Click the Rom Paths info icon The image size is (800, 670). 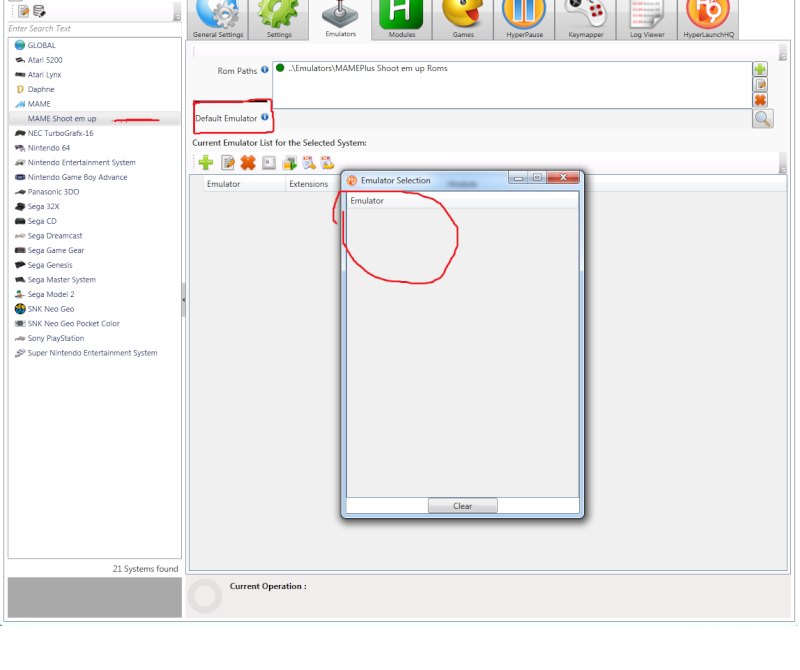(265, 70)
